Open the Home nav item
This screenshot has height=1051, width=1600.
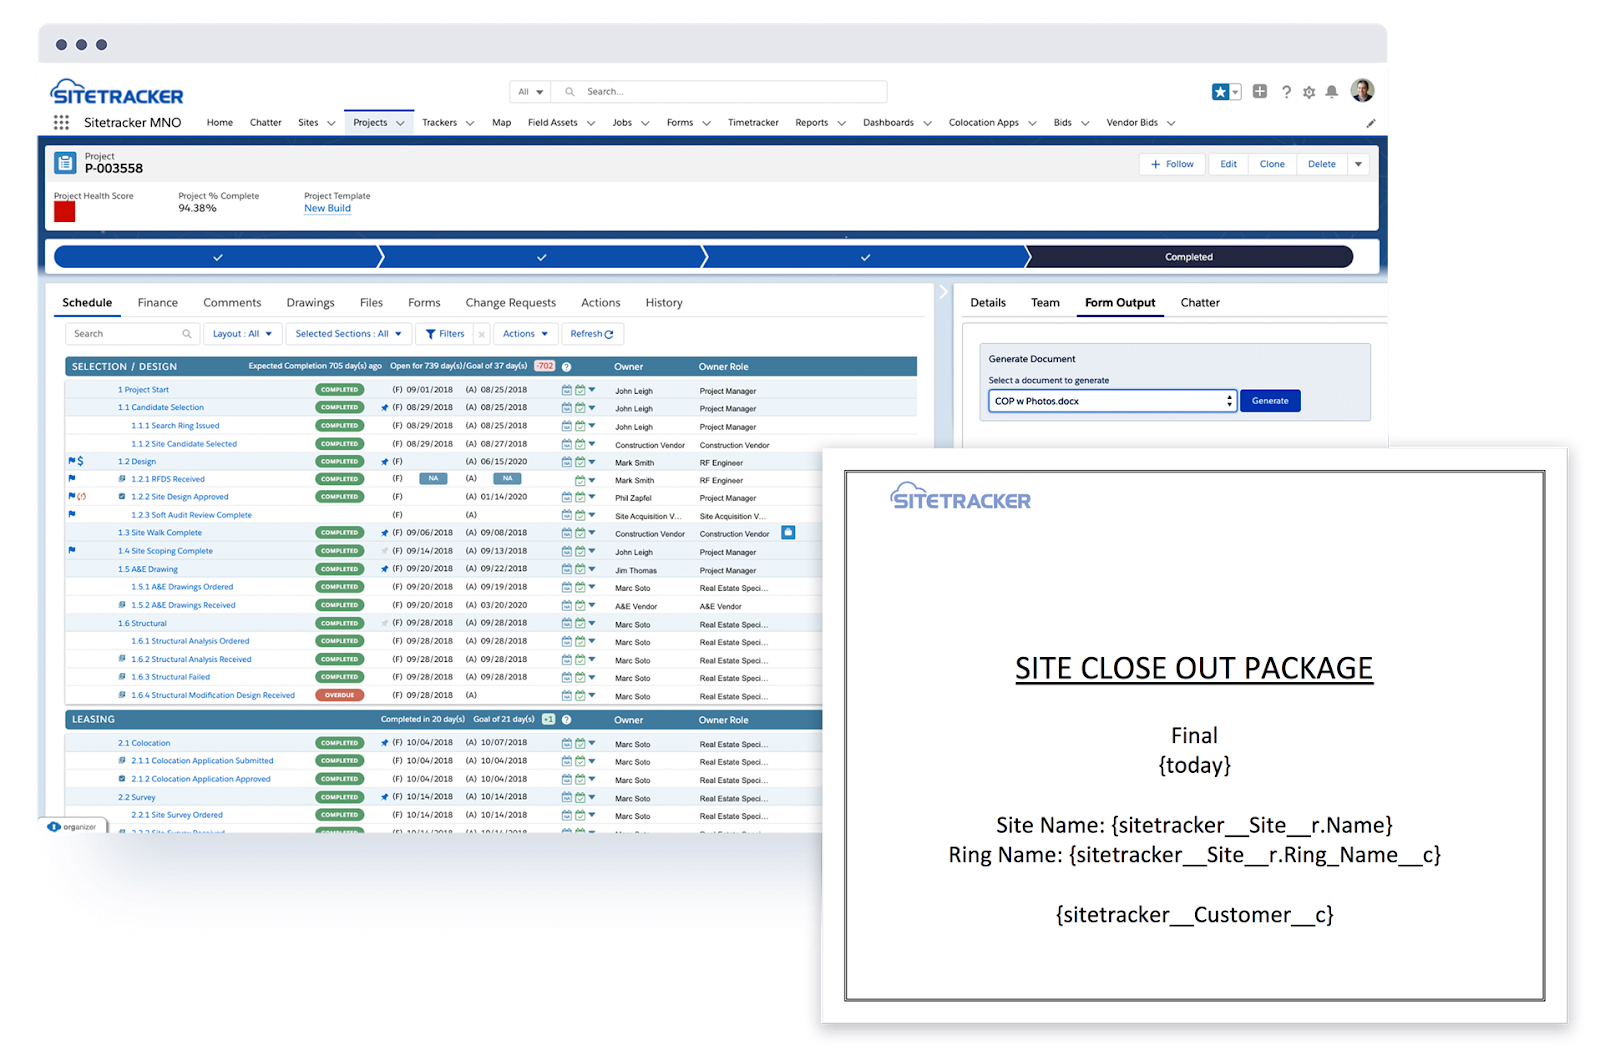click(x=220, y=123)
